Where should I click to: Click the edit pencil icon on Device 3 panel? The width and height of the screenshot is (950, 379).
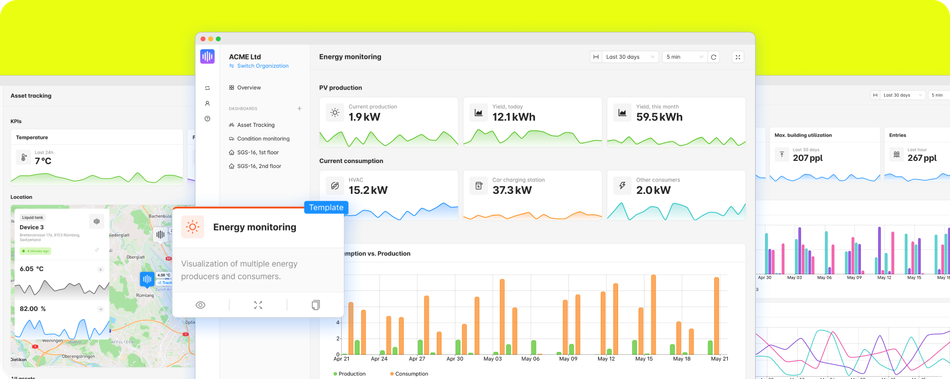(97, 249)
